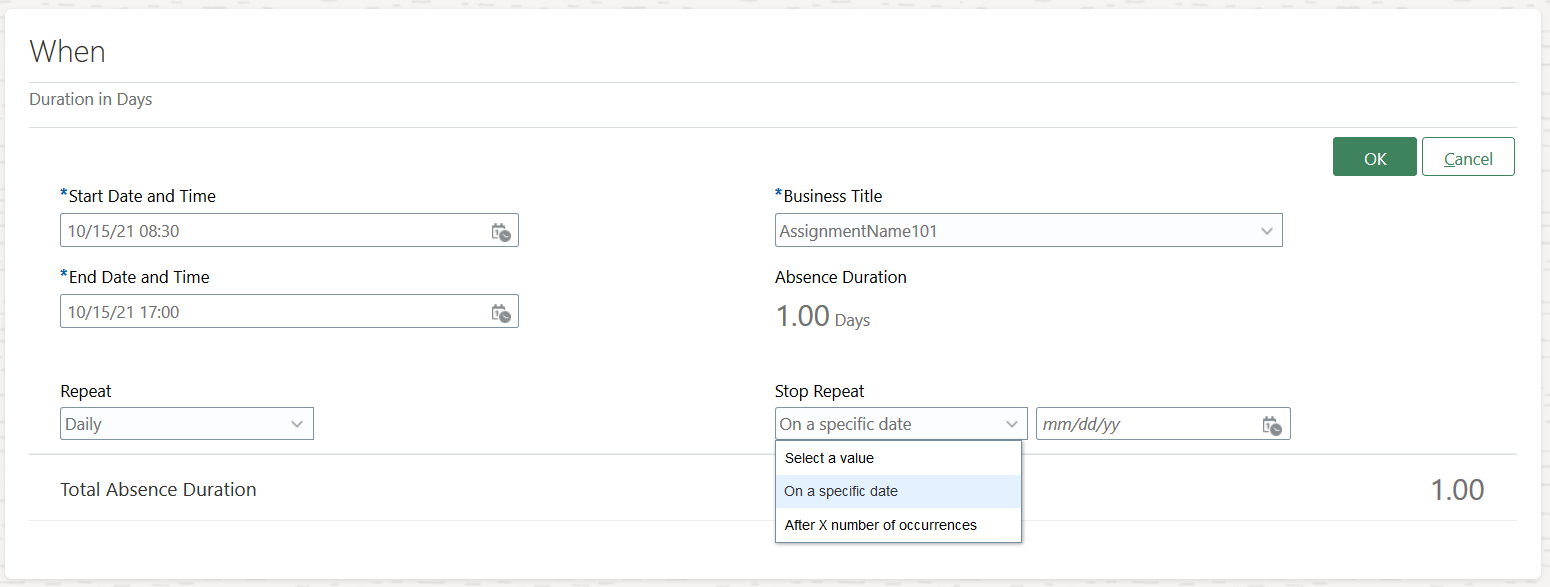Choose the "Select a value" option

pos(829,458)
